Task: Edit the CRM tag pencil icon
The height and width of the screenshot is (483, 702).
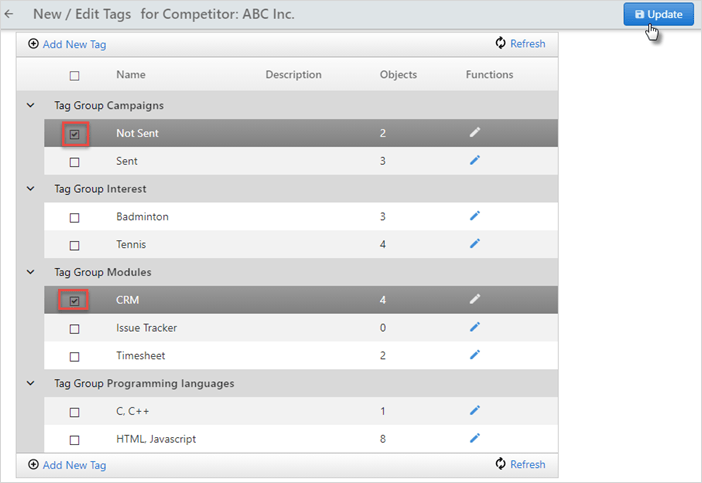Action: pos(475,299)
